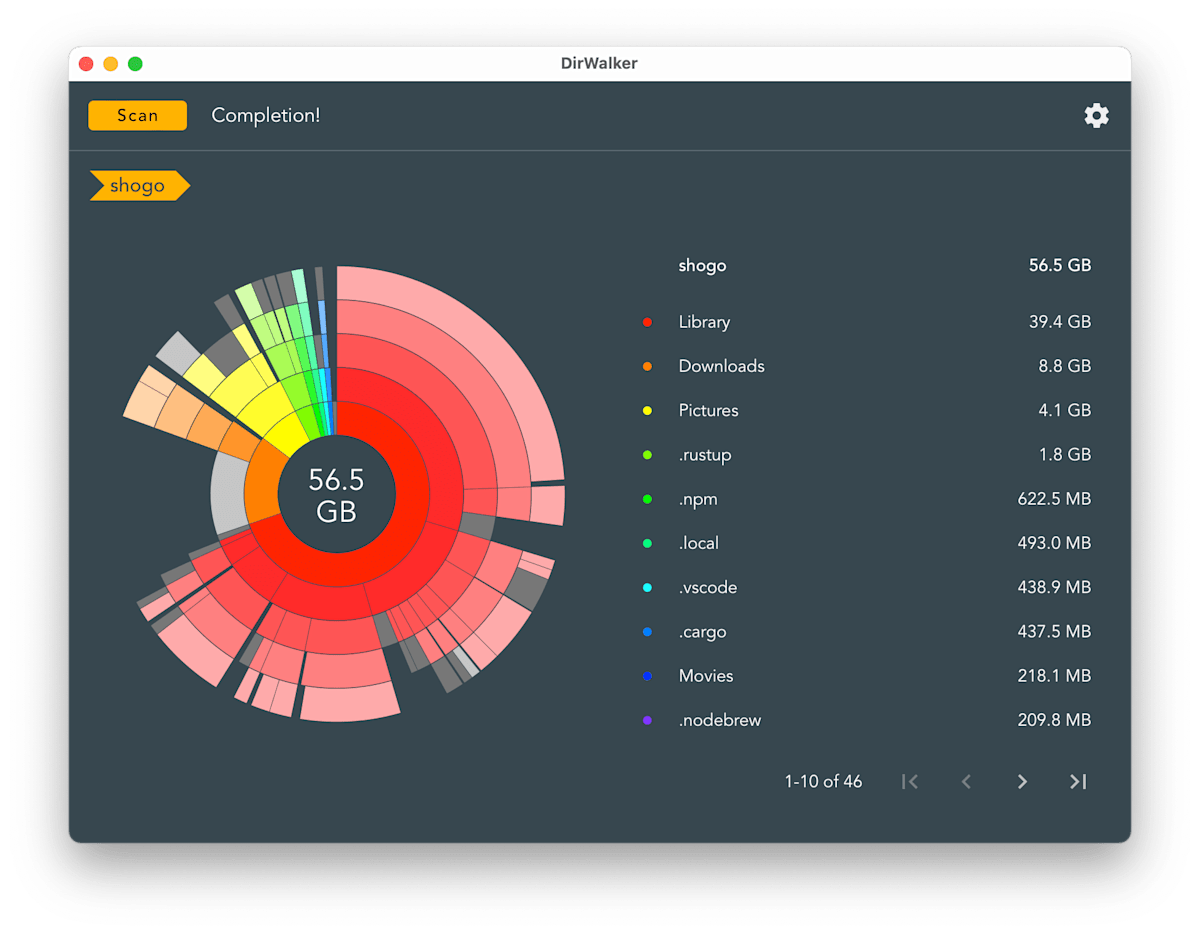Choose the .npm list item
Image resolution: width=1200 pixels, height=934 pixels.
pyautogui.click(x=866, y=499)
